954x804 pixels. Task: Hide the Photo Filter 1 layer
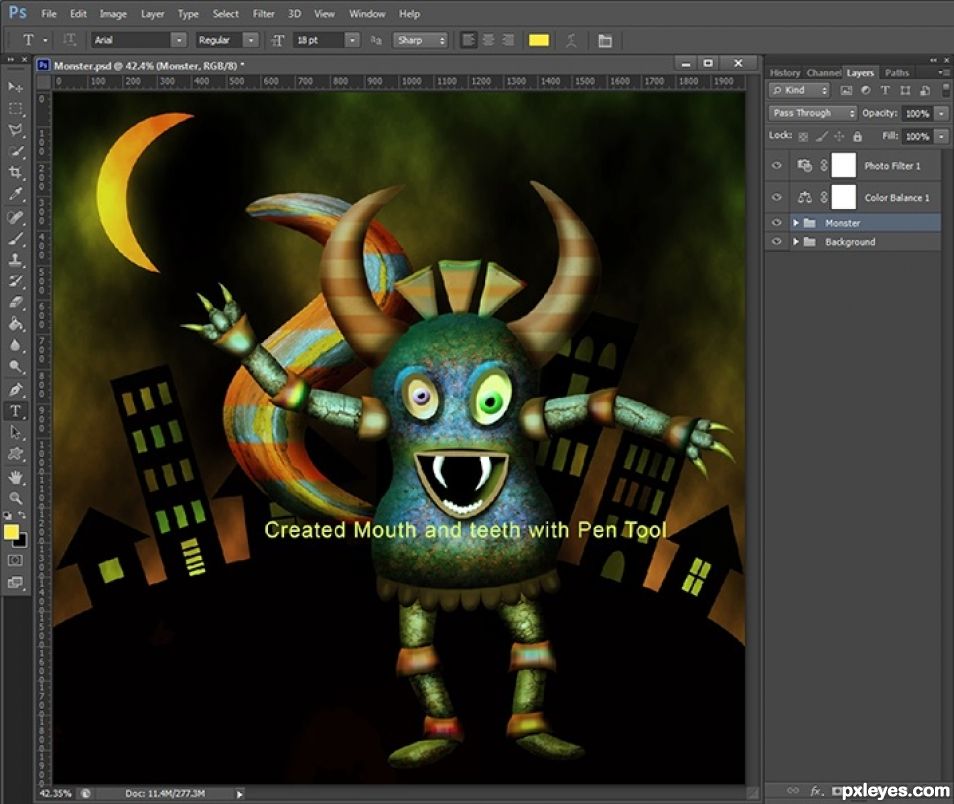(x=776, y=166)
